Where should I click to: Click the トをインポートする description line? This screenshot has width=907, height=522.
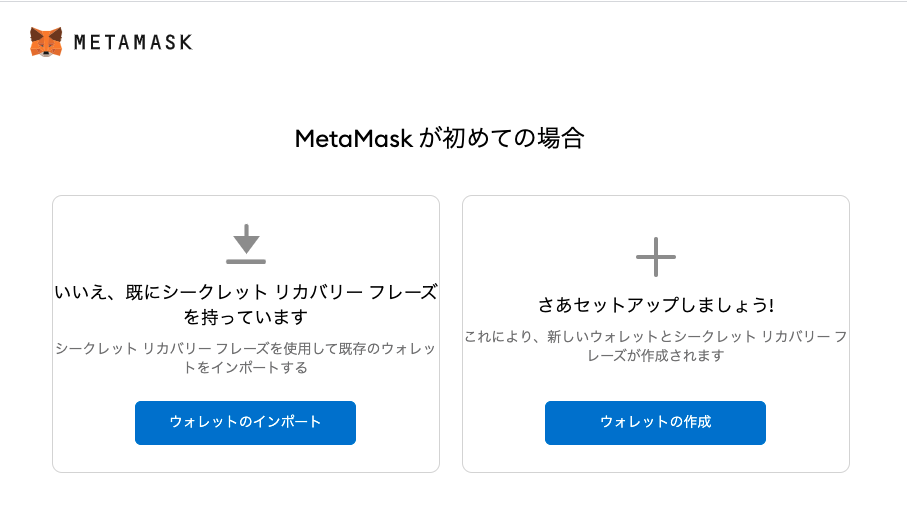[x=246, y=367]
